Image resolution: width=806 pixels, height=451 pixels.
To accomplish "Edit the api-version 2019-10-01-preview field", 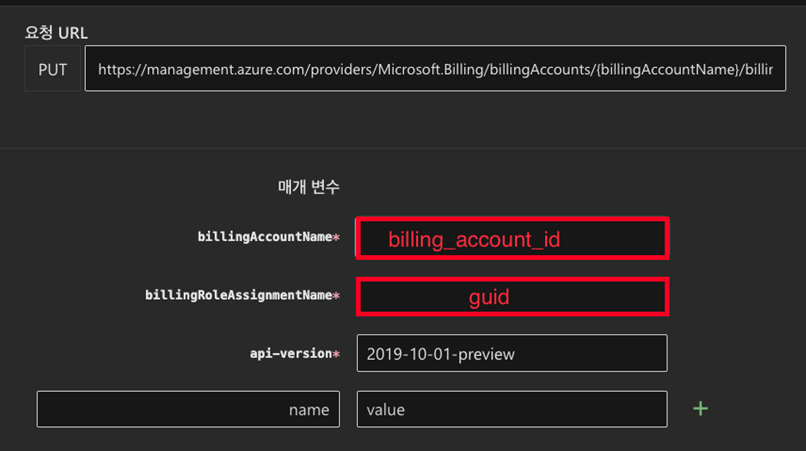I will (512, 353).
